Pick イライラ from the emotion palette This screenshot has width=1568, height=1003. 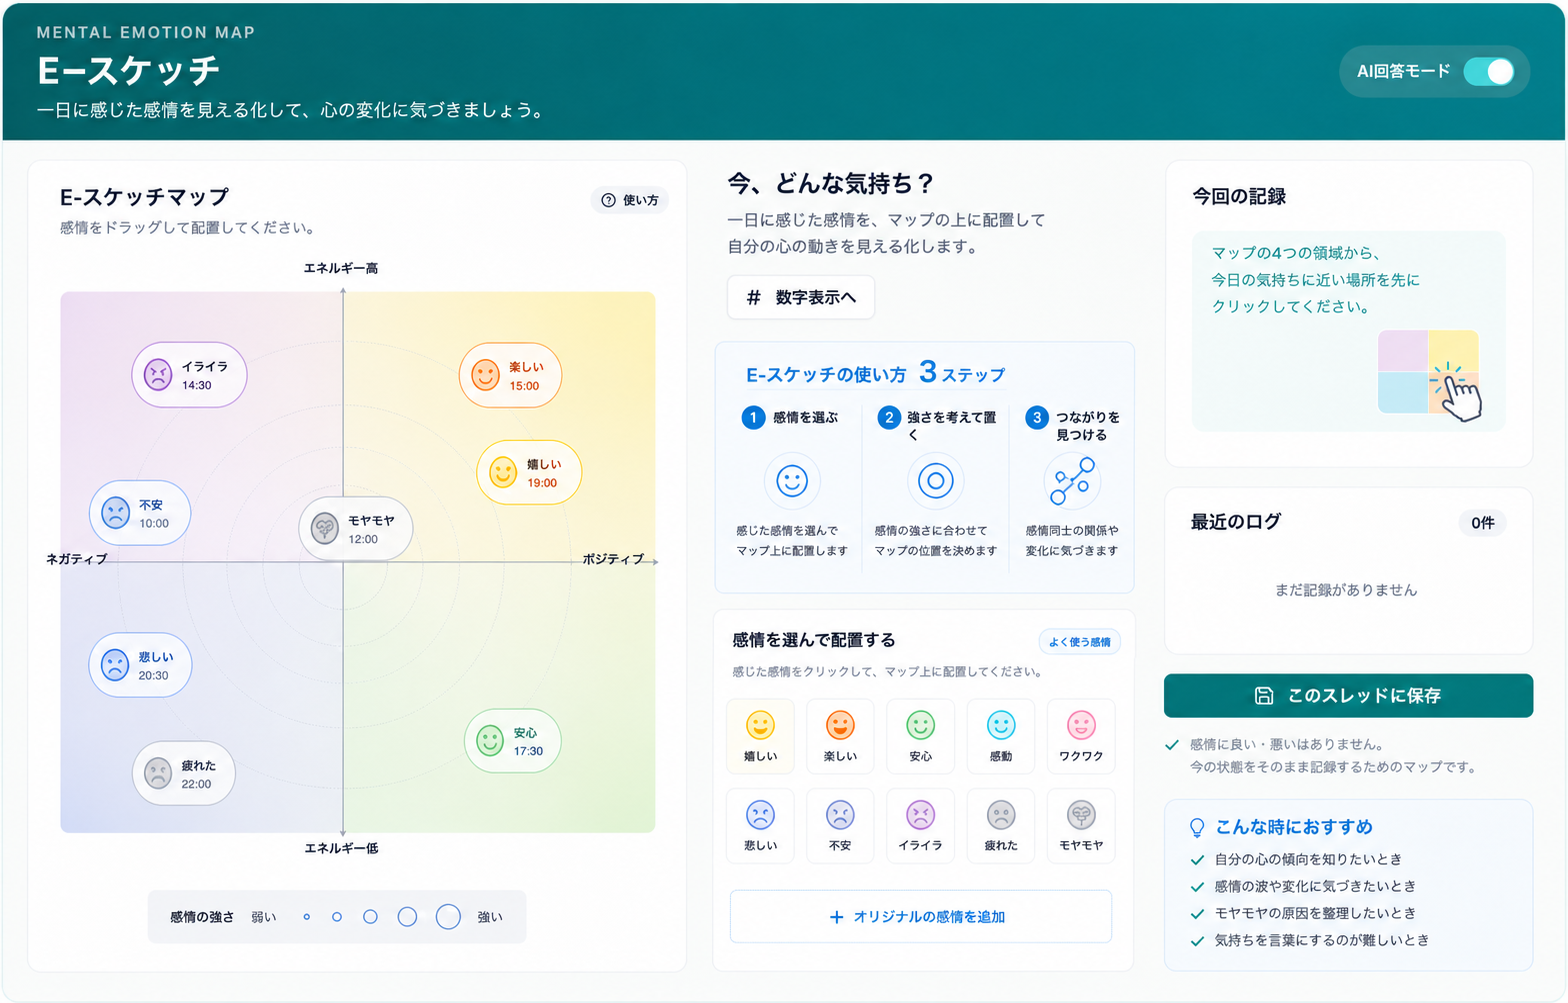(920, 825)
